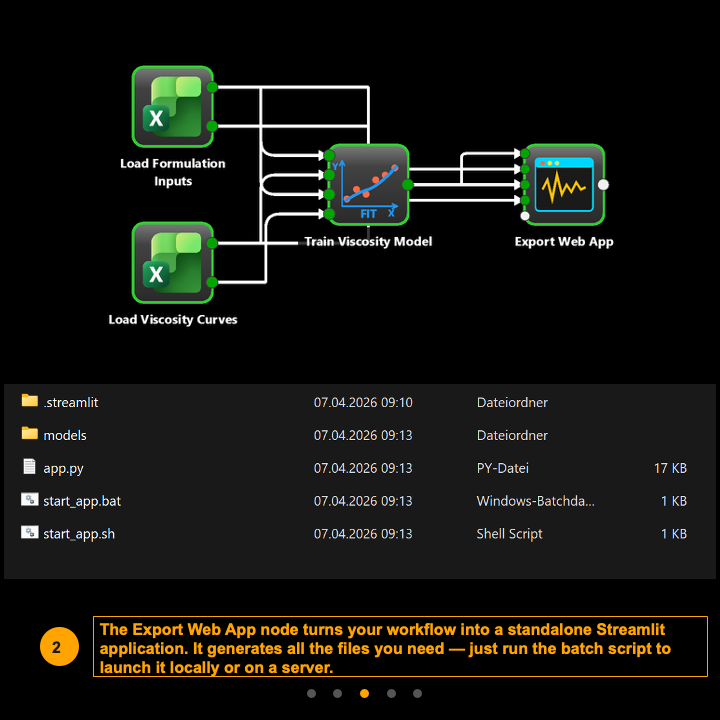Go to the fifth carousel page dot
The image size is (720, 720).
[x=417, y=693]
